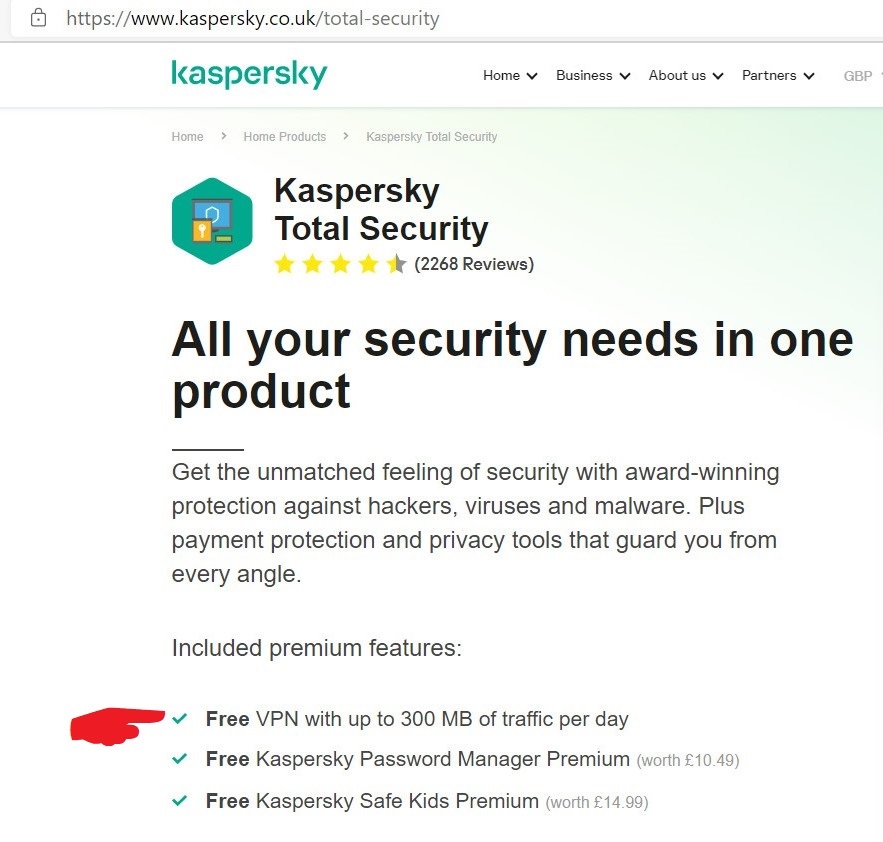Open the About us dropdown
The image size is (883, 842).
pos(685,76)
